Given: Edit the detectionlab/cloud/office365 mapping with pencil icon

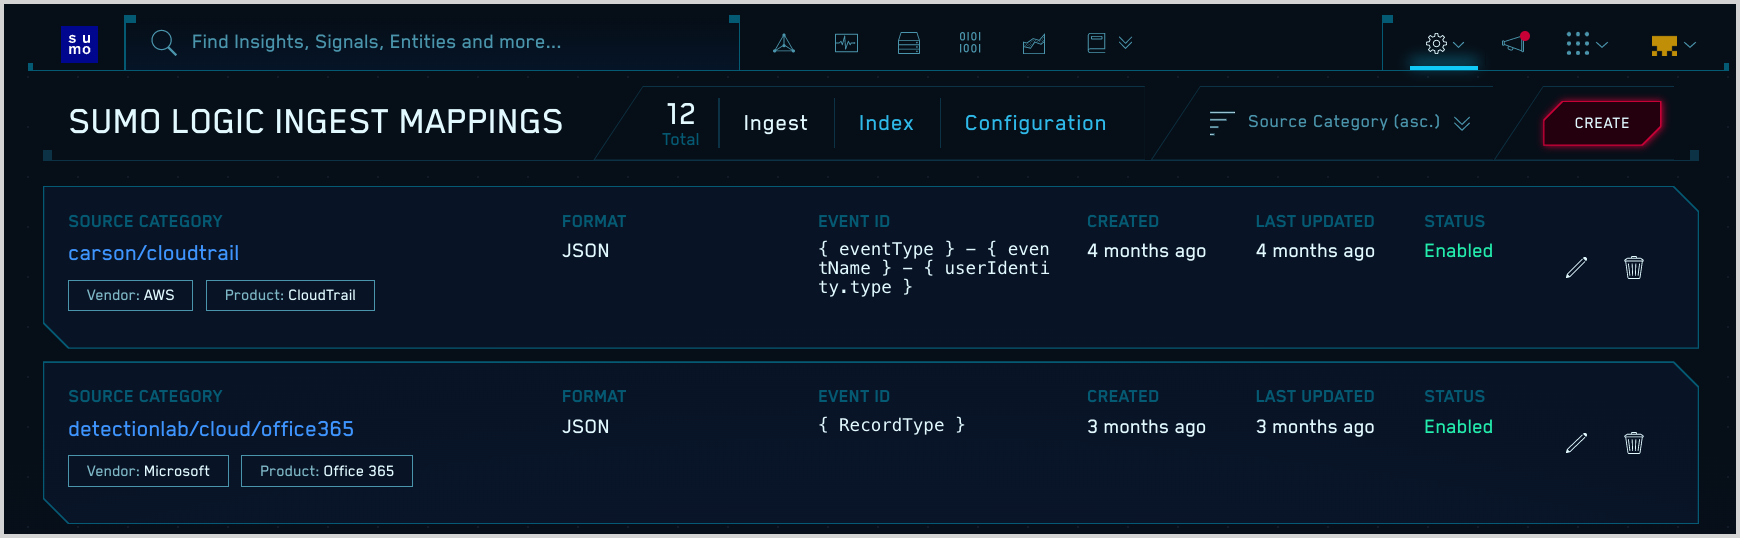Looking at the screenshot, I should point(1576,443).
